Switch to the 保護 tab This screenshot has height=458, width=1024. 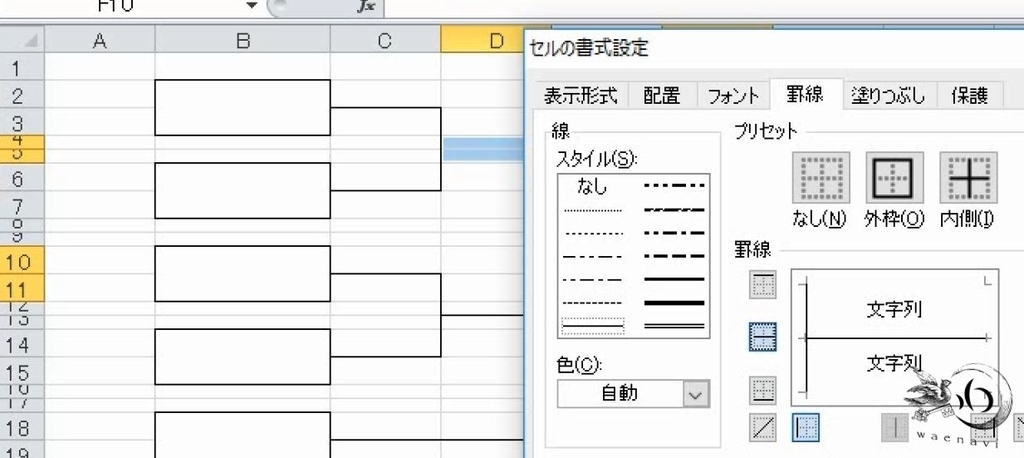(x=969, y=96)
